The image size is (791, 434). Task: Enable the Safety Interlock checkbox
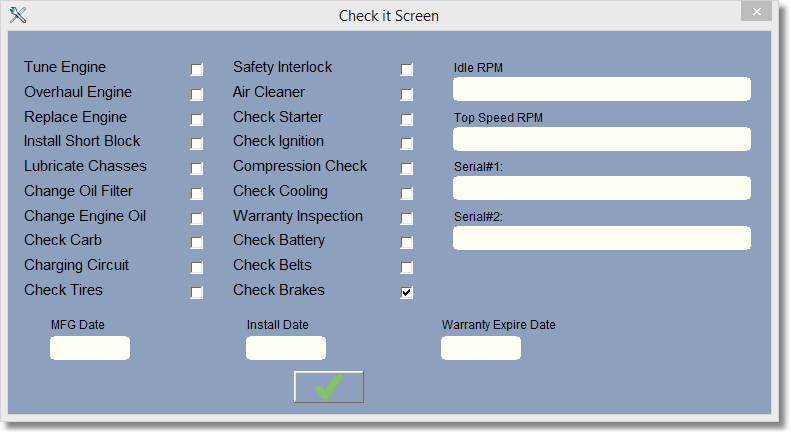(407, 70)
